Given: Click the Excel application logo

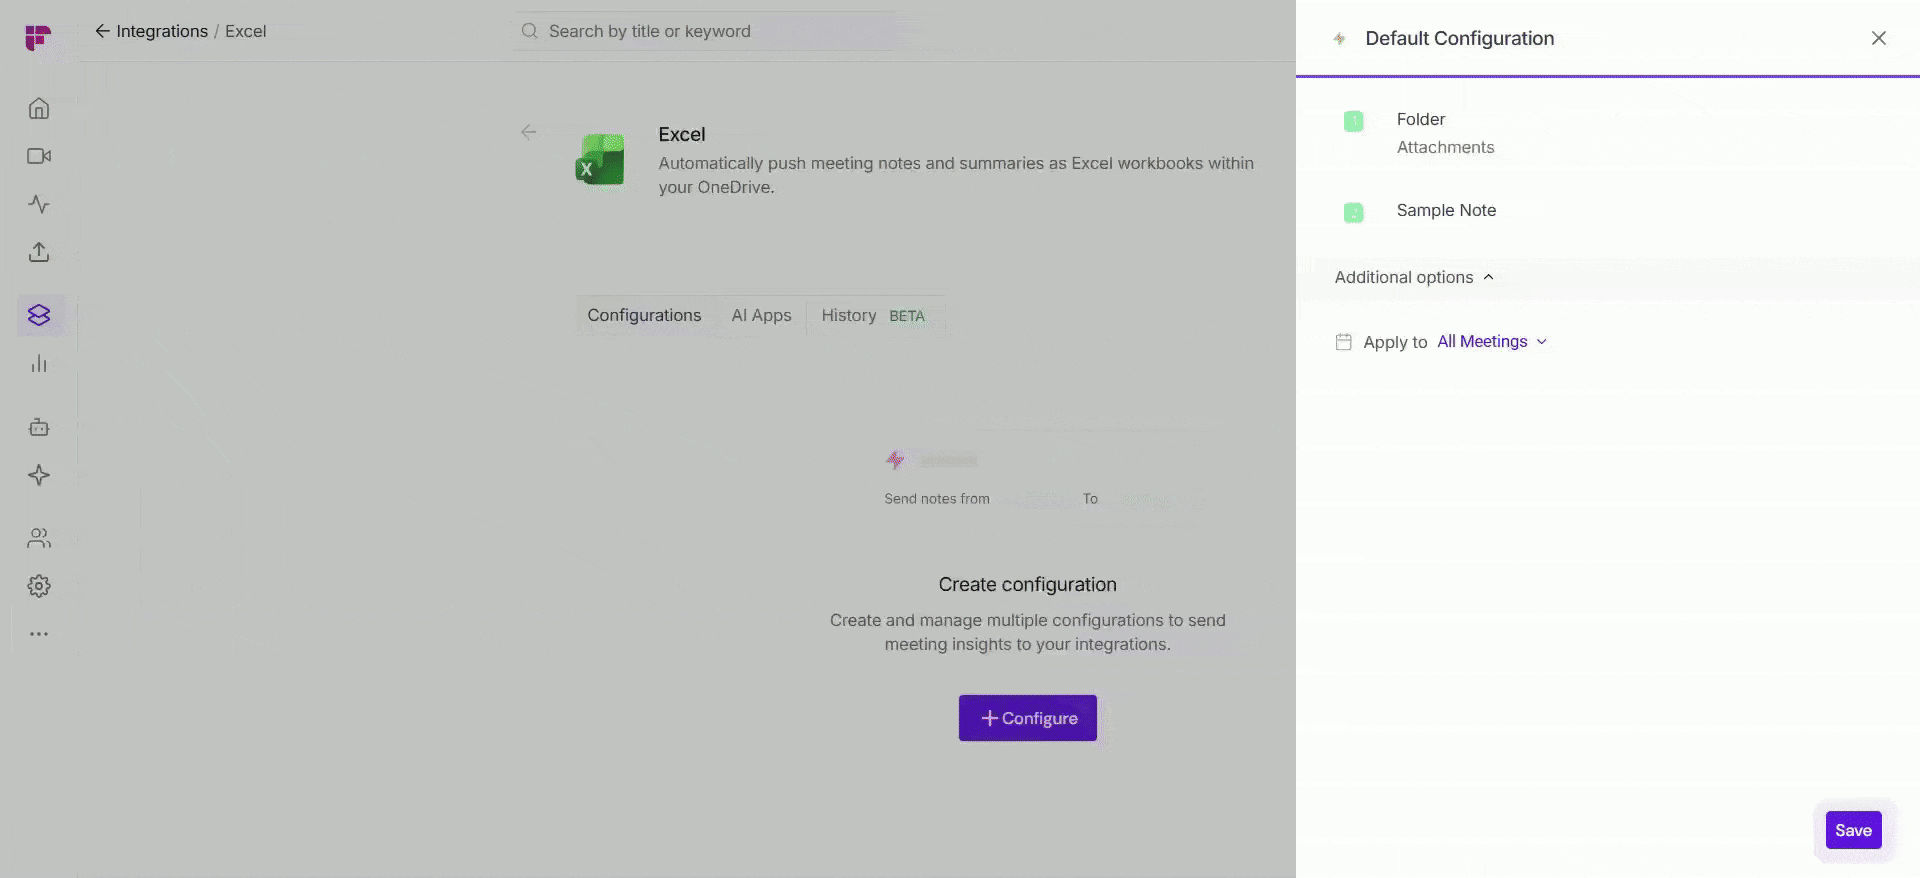Looking at the screenshot, I should click(x=600, y=160).
